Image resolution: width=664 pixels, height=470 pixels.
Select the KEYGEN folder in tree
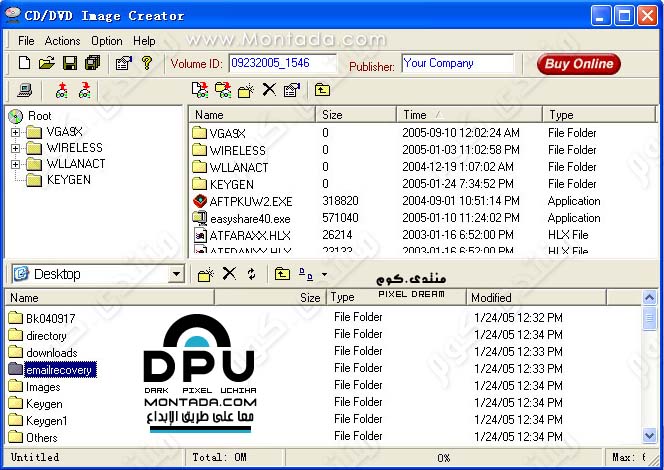coord(68,180)
